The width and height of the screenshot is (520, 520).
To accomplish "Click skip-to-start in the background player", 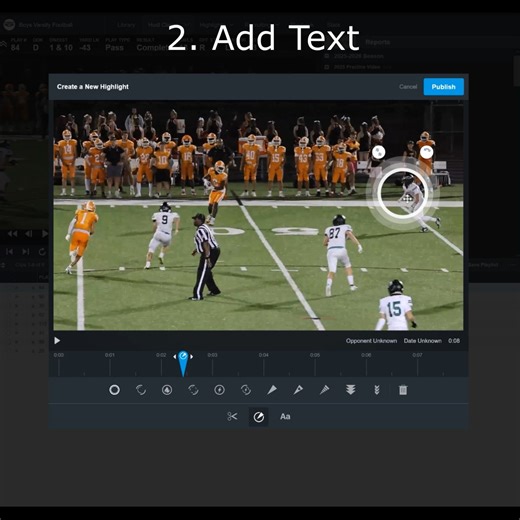I will tap(9, 252).
